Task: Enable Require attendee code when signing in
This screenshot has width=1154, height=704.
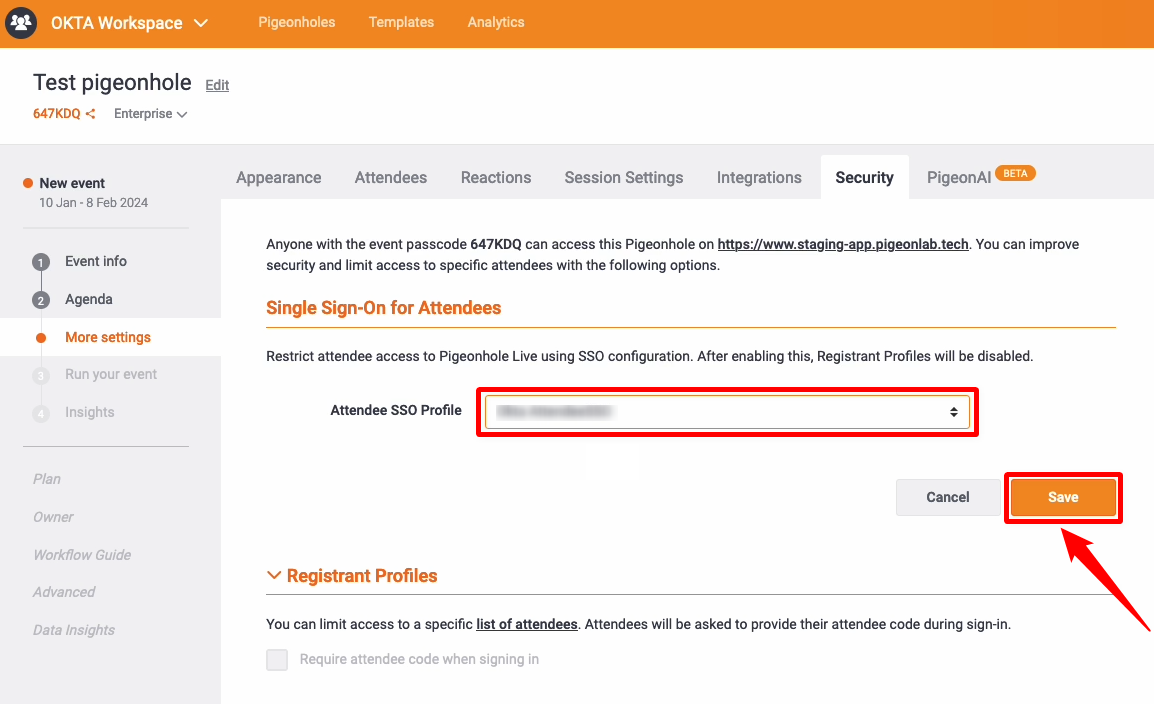Action: coord(277,660)
